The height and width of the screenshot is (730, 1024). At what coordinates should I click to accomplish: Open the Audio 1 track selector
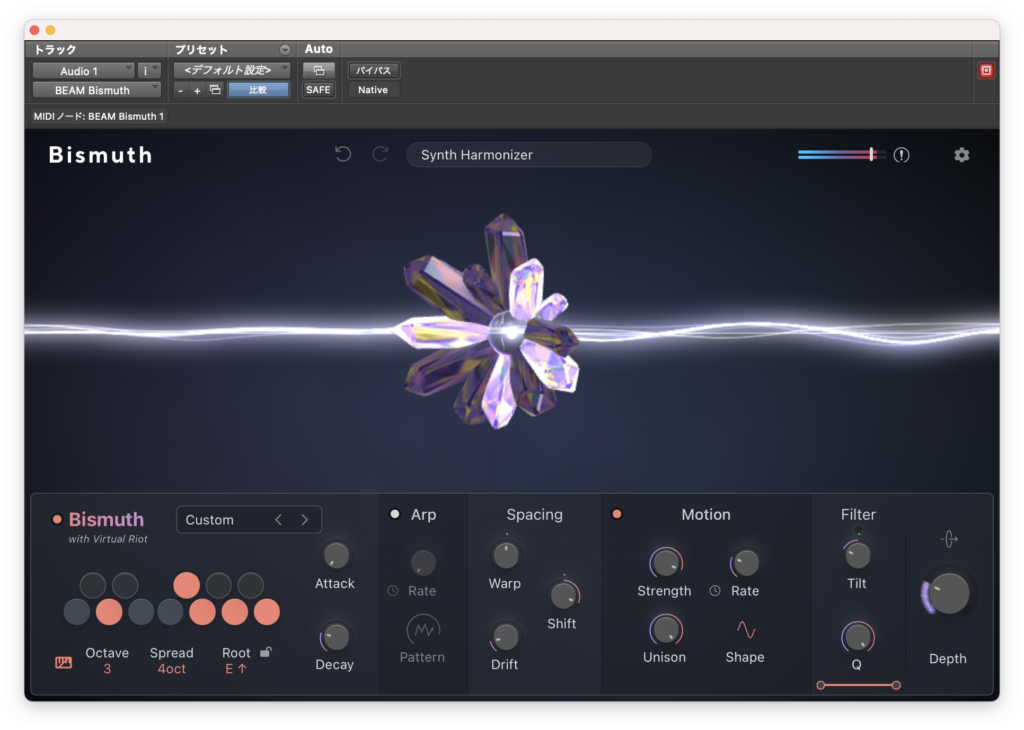pyautogui.click(x=84, y=71)
